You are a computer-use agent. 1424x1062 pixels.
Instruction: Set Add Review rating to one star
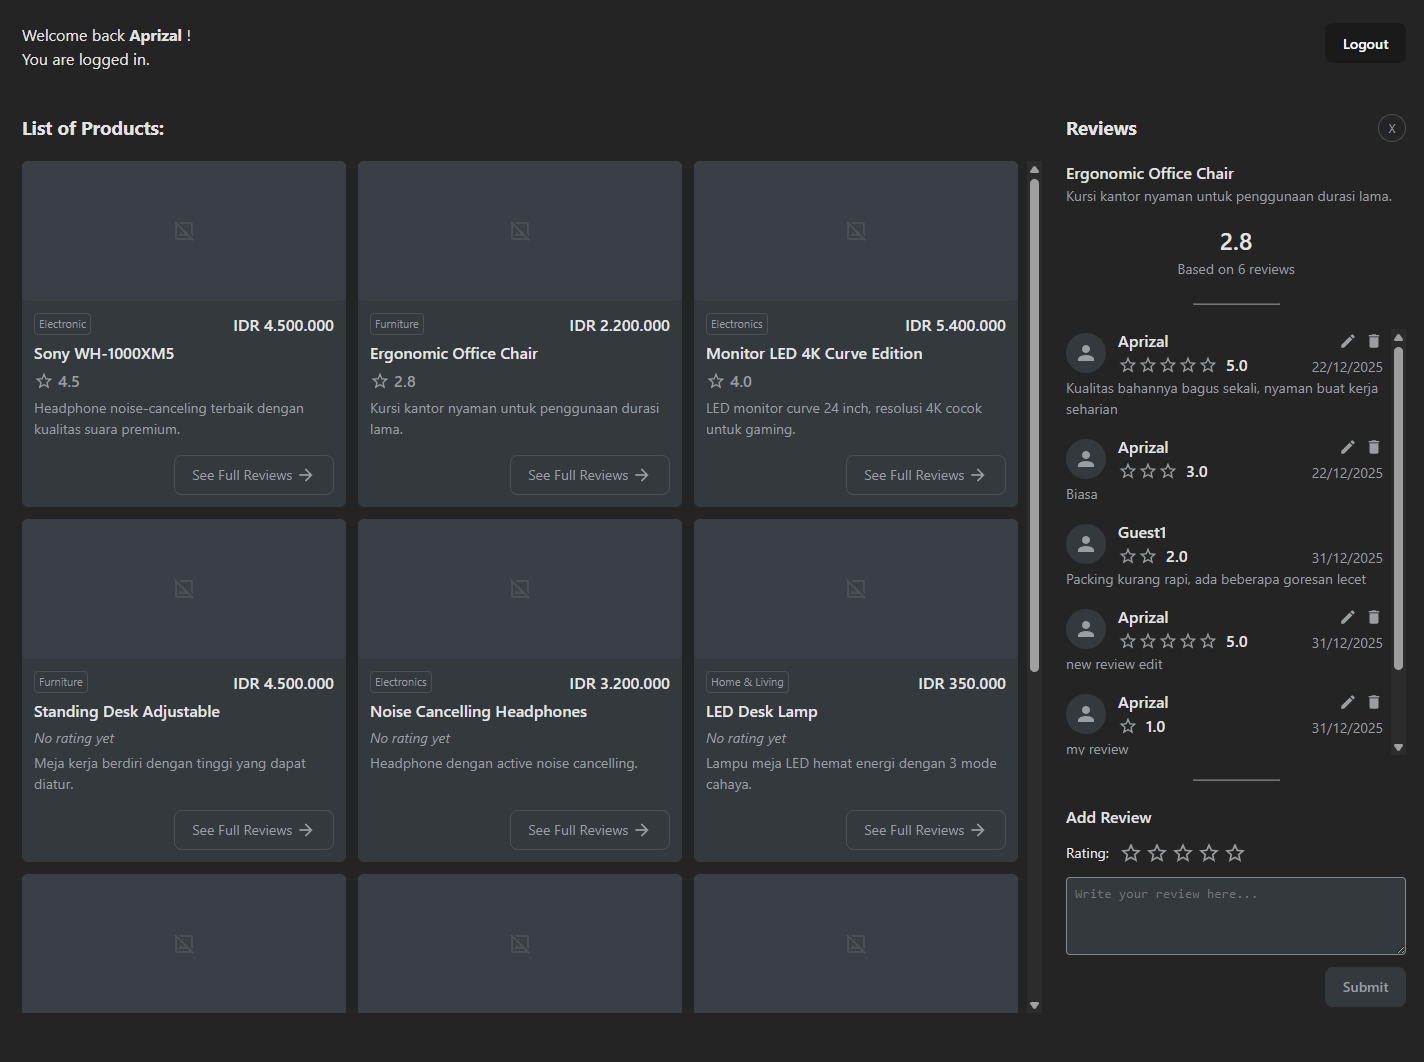click(x=1131, y=853)
